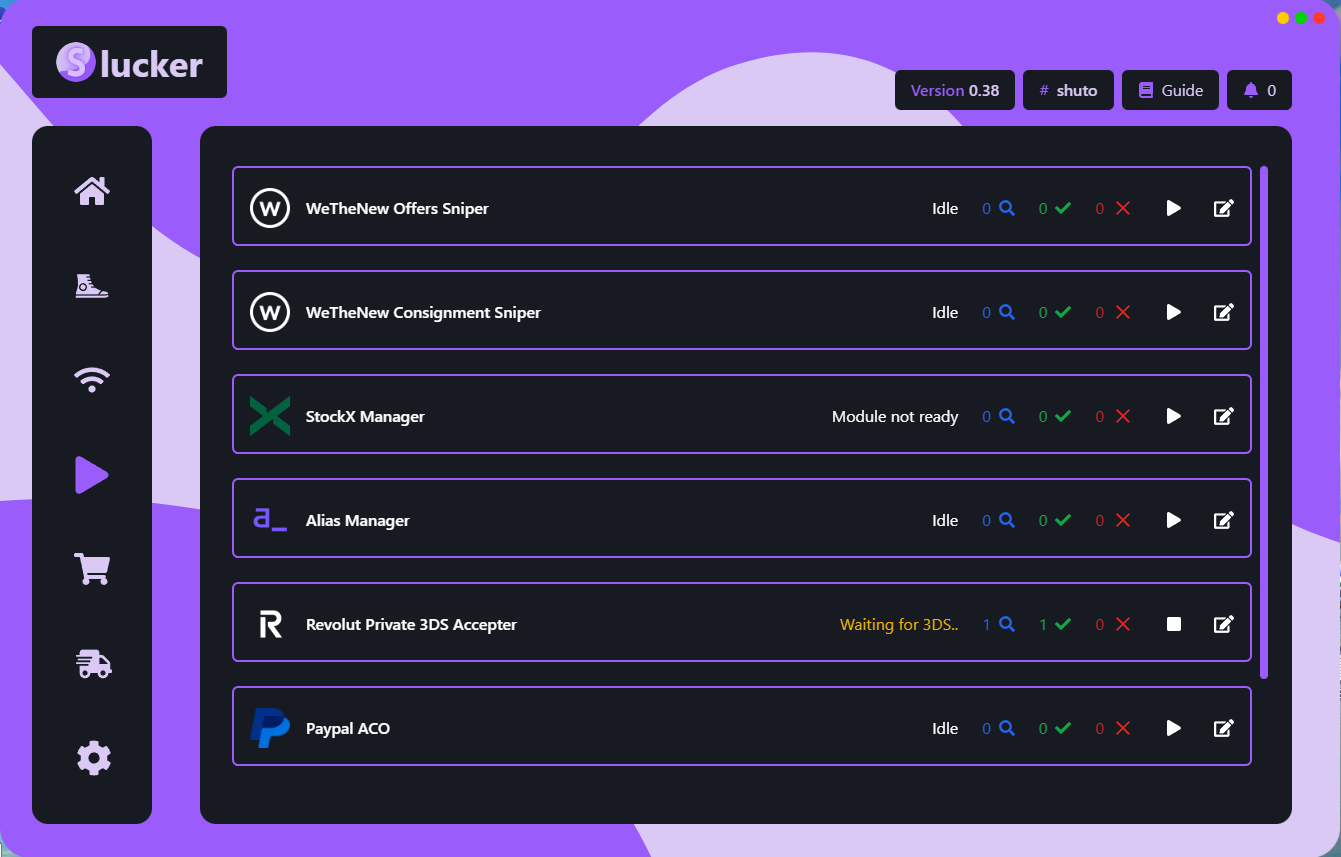Click the Revolut logo icon
This screenshot has width=1341, height=857.
[270, 625]
